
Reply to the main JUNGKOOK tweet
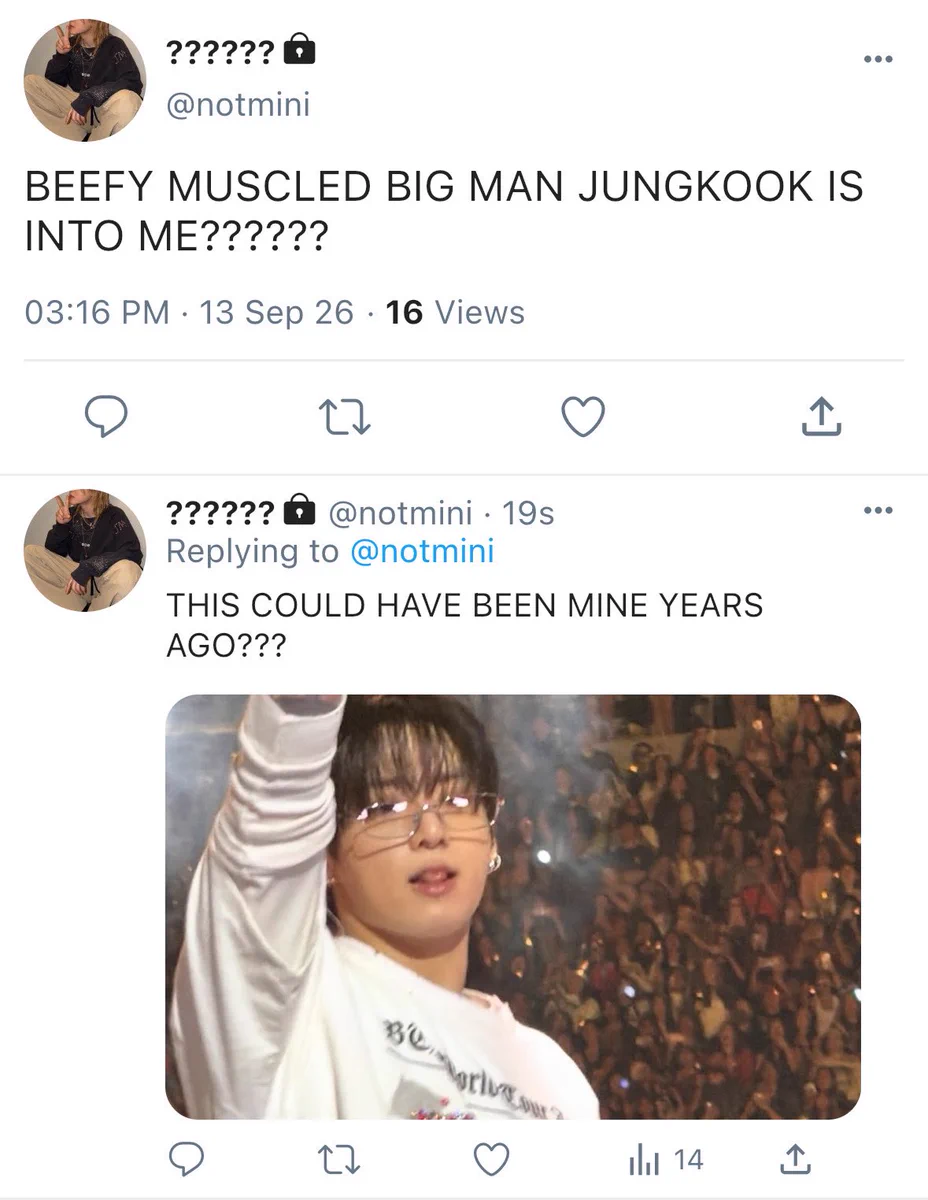coord(104,417)
